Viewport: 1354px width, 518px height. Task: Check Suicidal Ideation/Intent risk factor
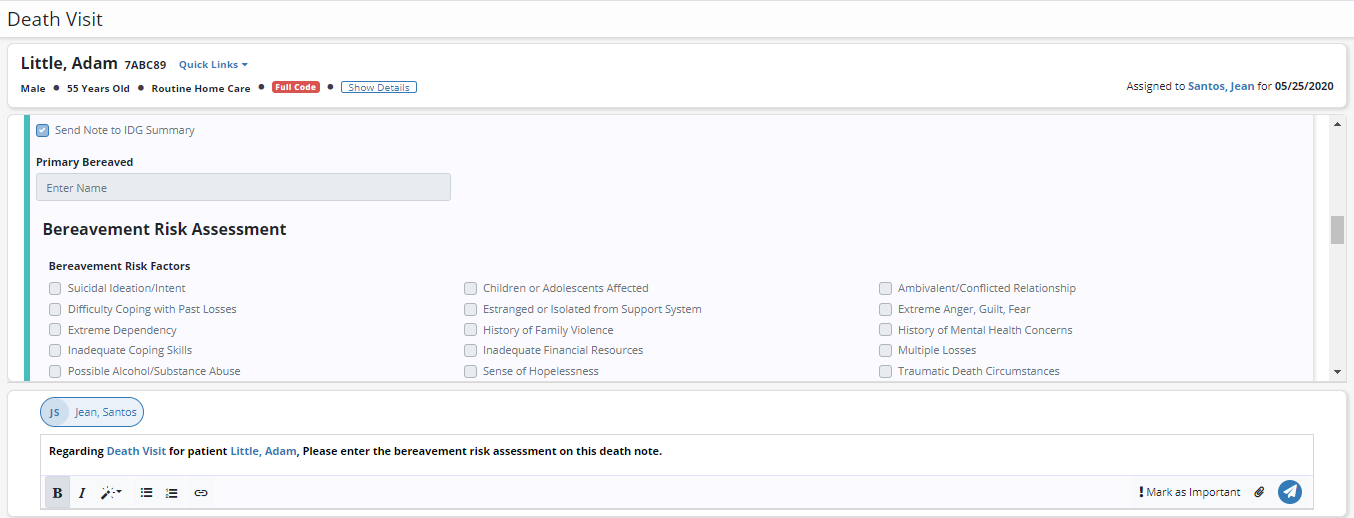[x=55, y=288]
